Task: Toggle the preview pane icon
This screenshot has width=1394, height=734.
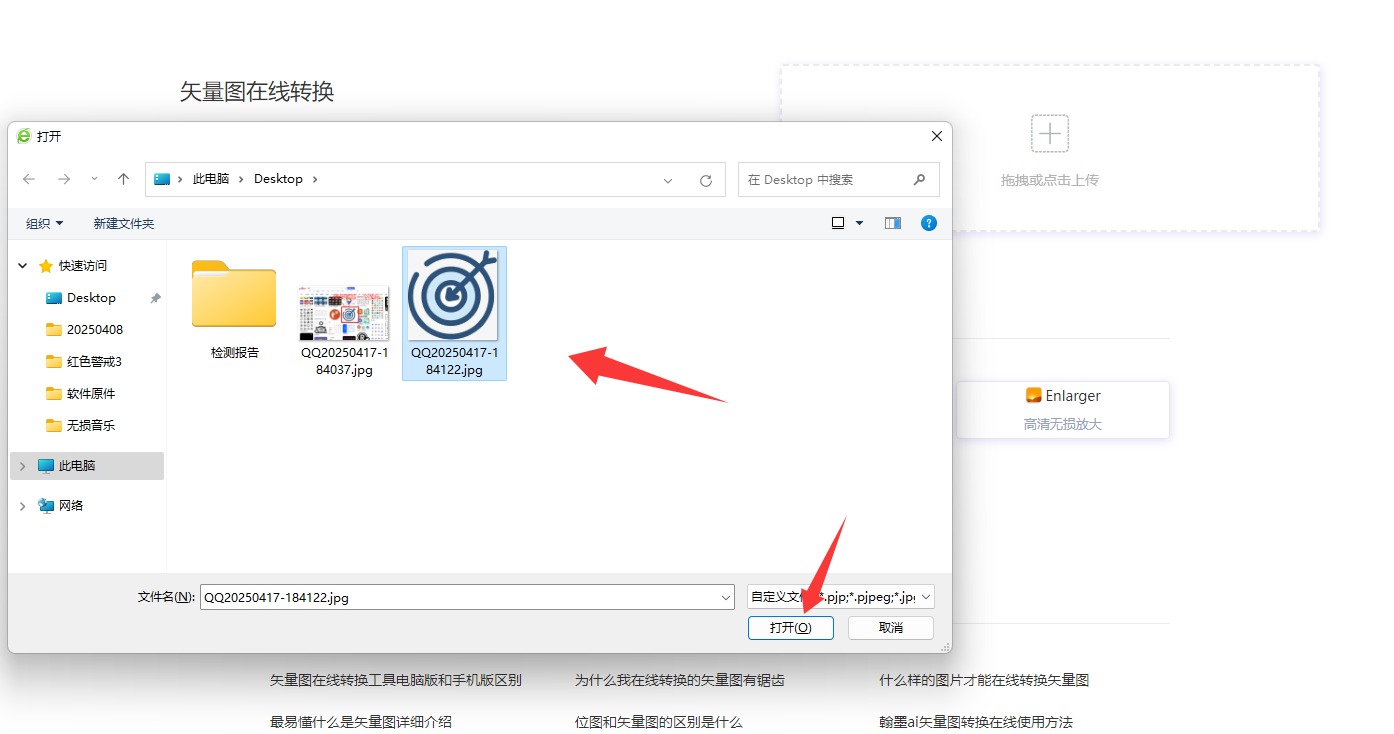Action: point(892,223)
